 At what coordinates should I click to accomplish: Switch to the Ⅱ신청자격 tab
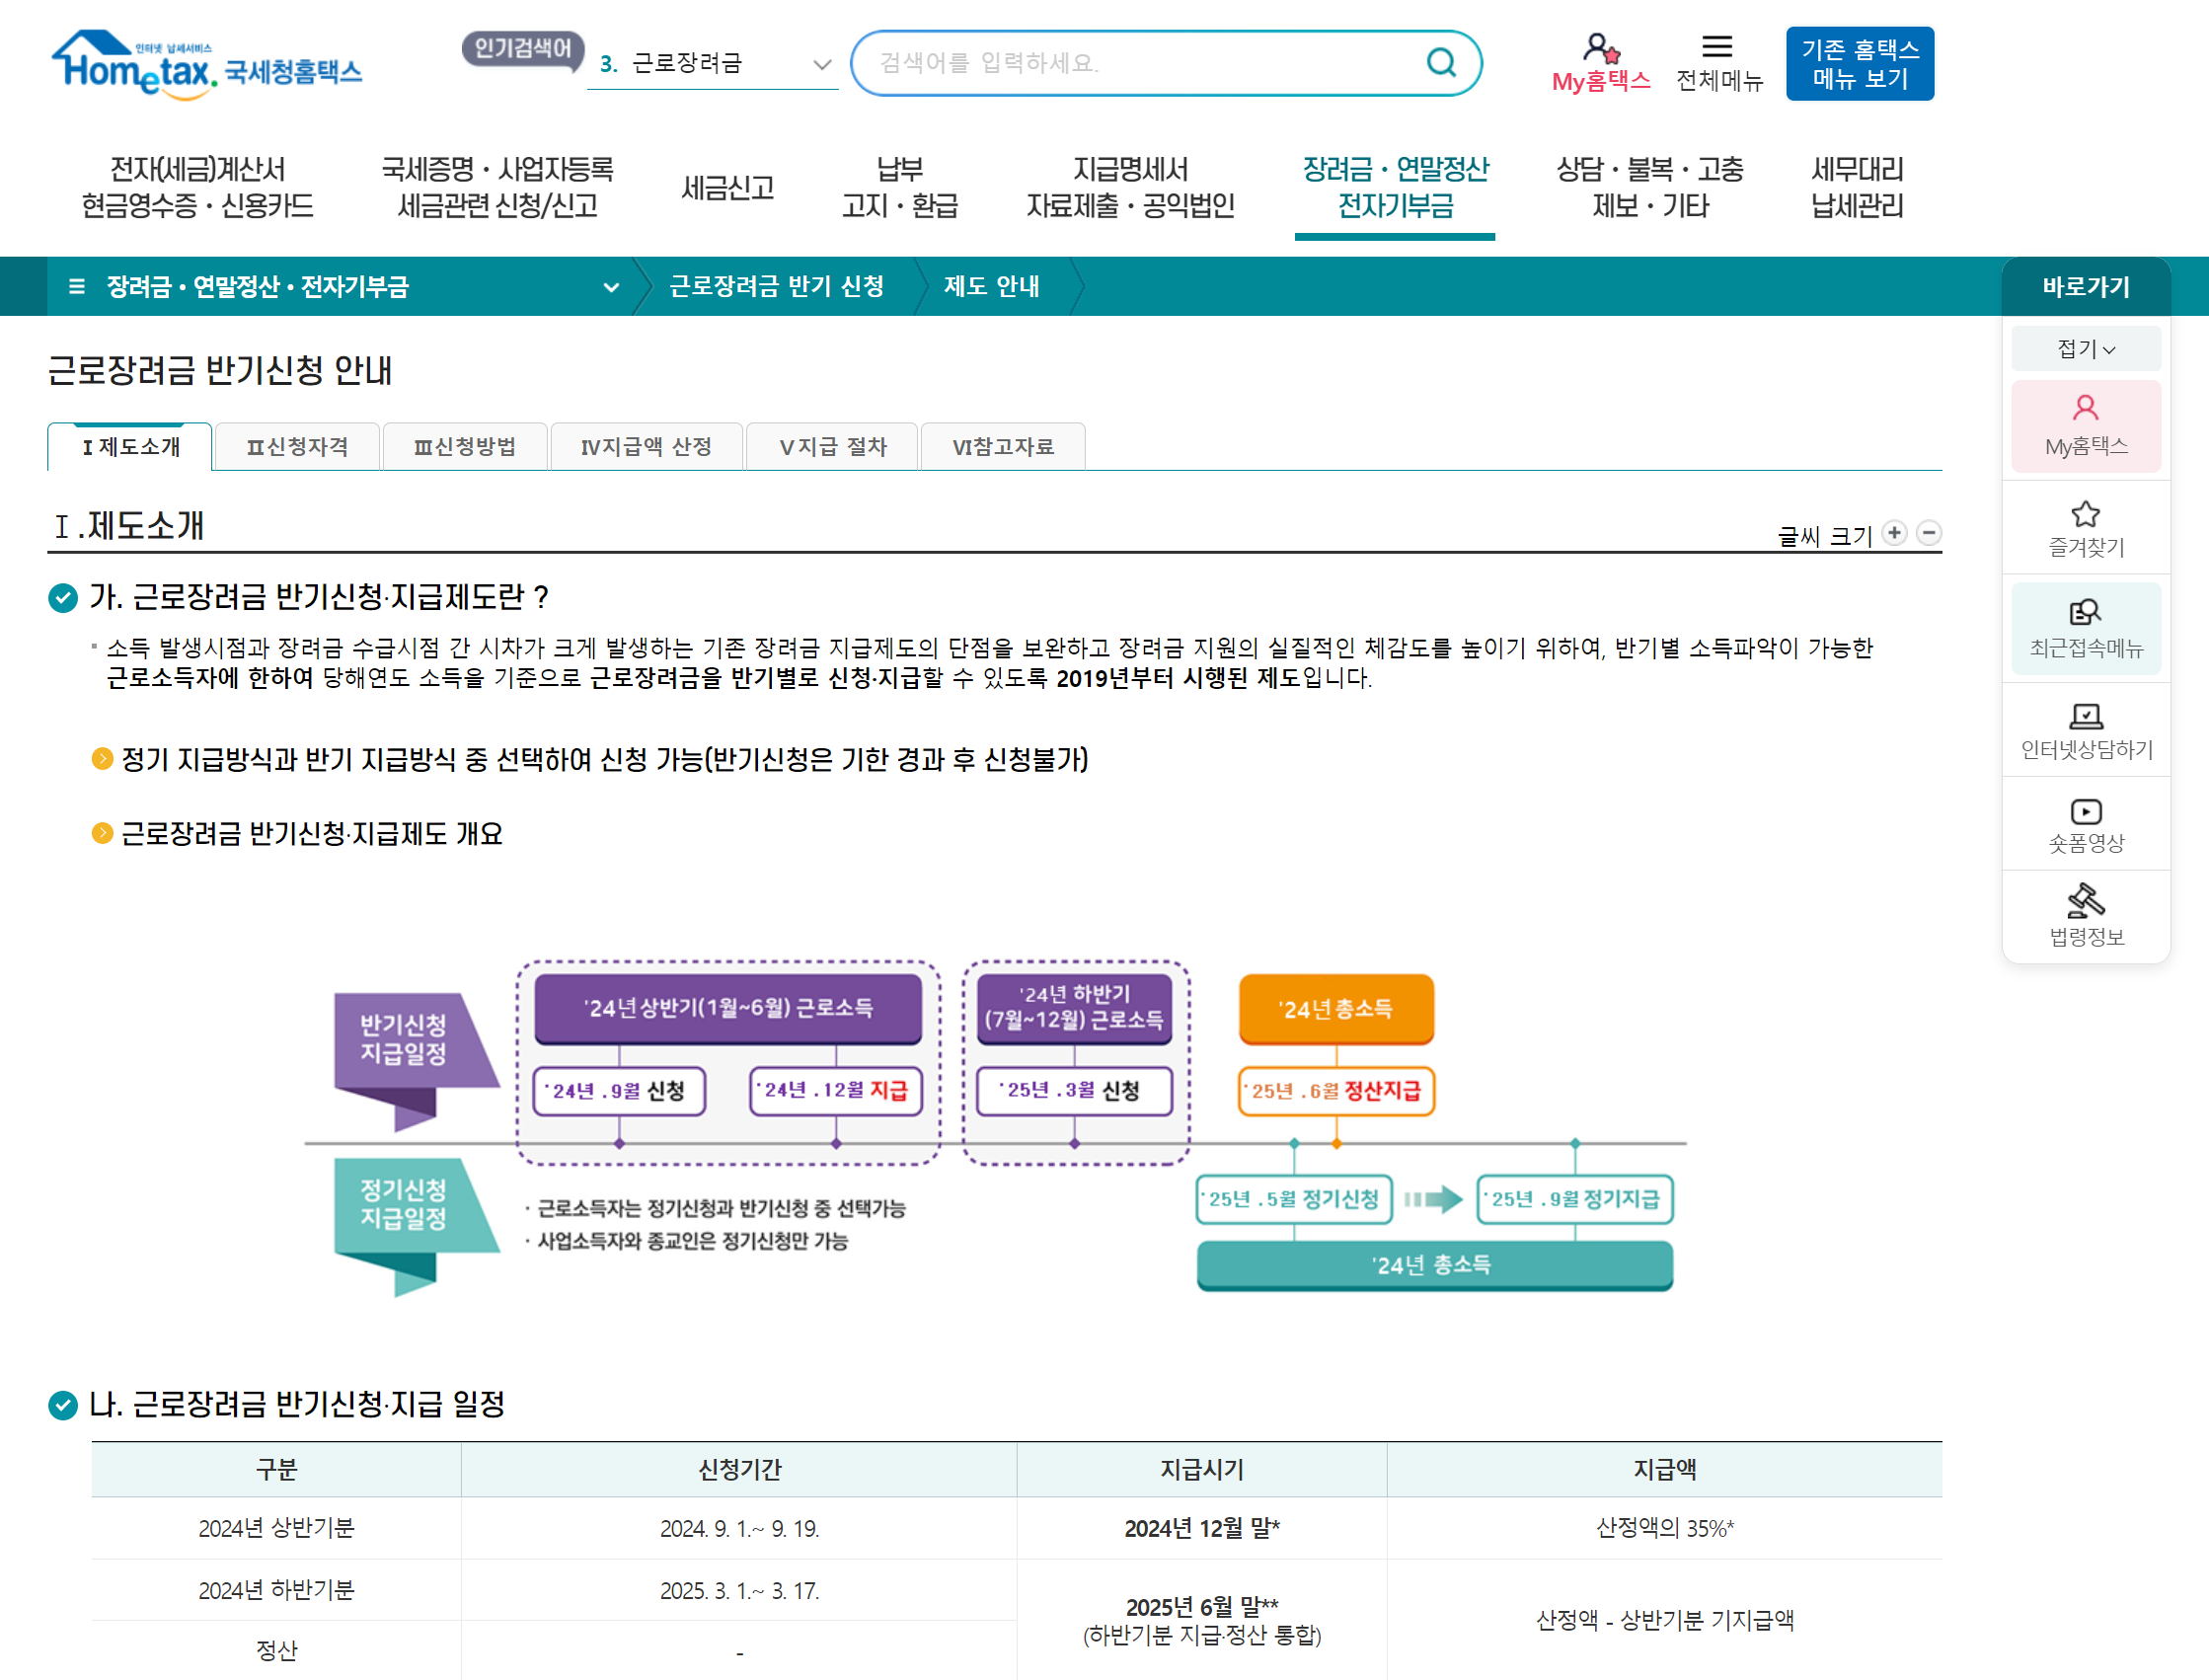297,447
